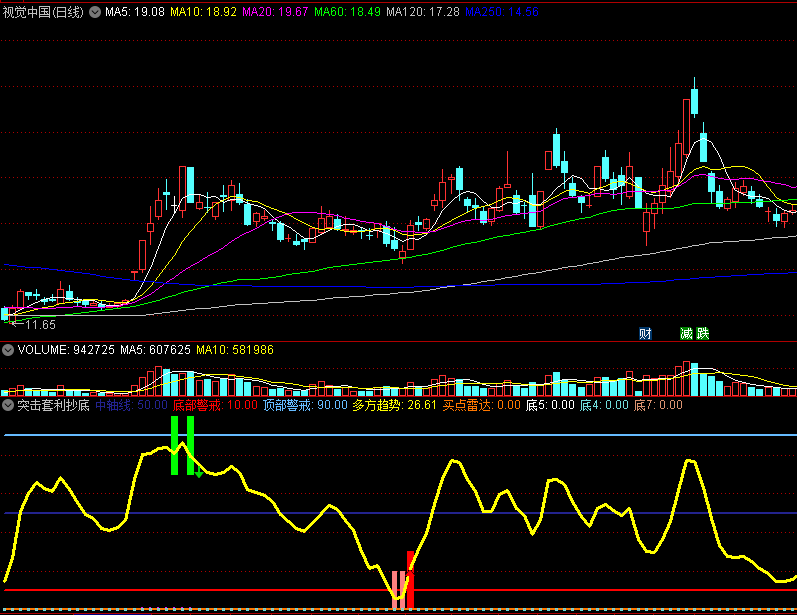The width and height of the screenshot is (797, 615).
Task: Click the solid red buy signal bar
Action: click(410, 580)
